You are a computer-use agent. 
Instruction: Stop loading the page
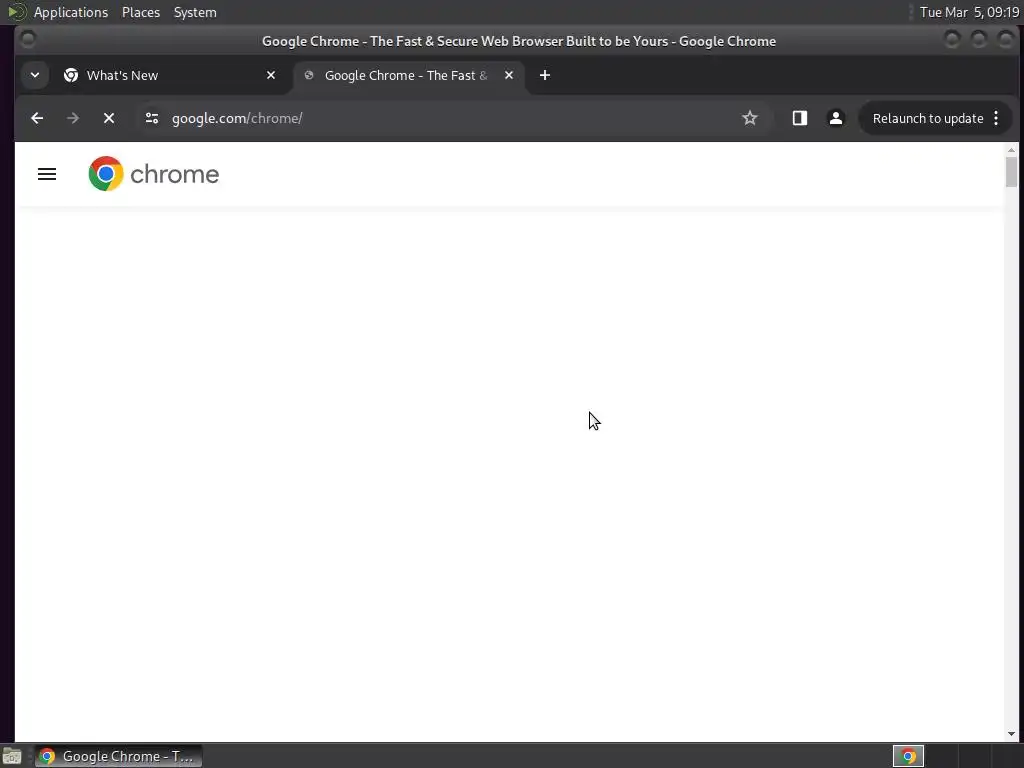[109, 118]
